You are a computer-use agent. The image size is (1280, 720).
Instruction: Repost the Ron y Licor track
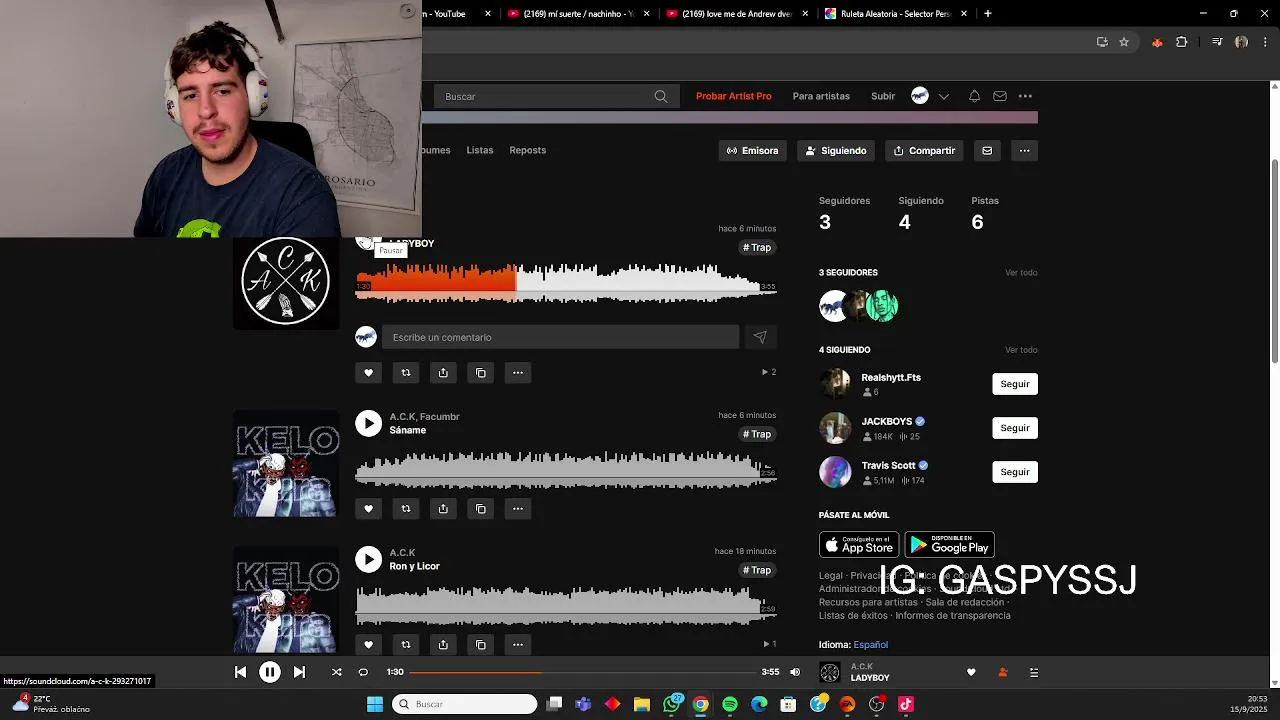click(x=406, y=645)
